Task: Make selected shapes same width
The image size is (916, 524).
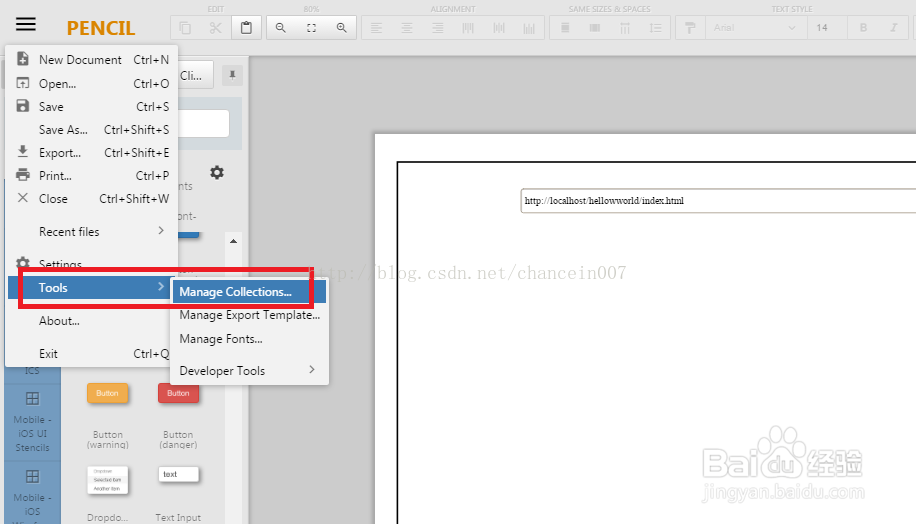Action: pos(564,27)
